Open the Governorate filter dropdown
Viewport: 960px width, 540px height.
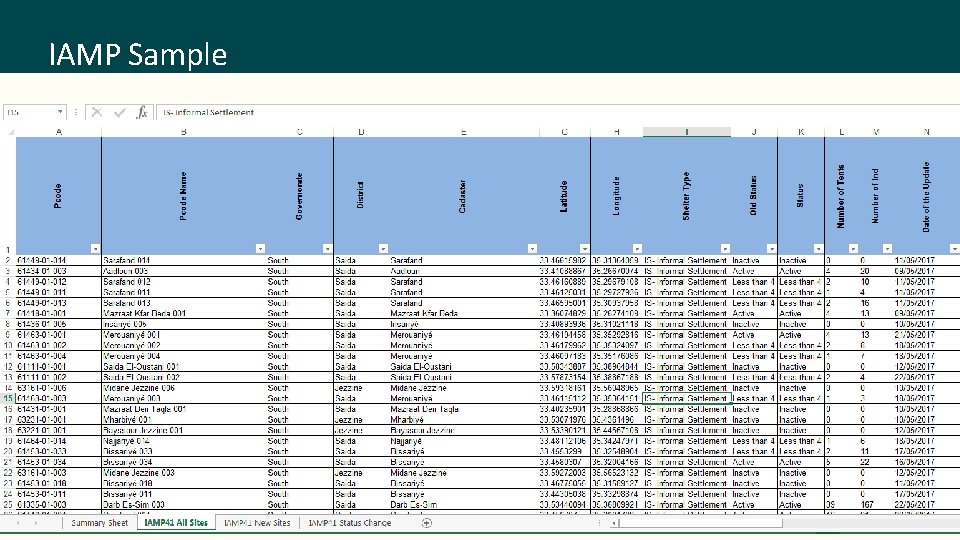327,249
